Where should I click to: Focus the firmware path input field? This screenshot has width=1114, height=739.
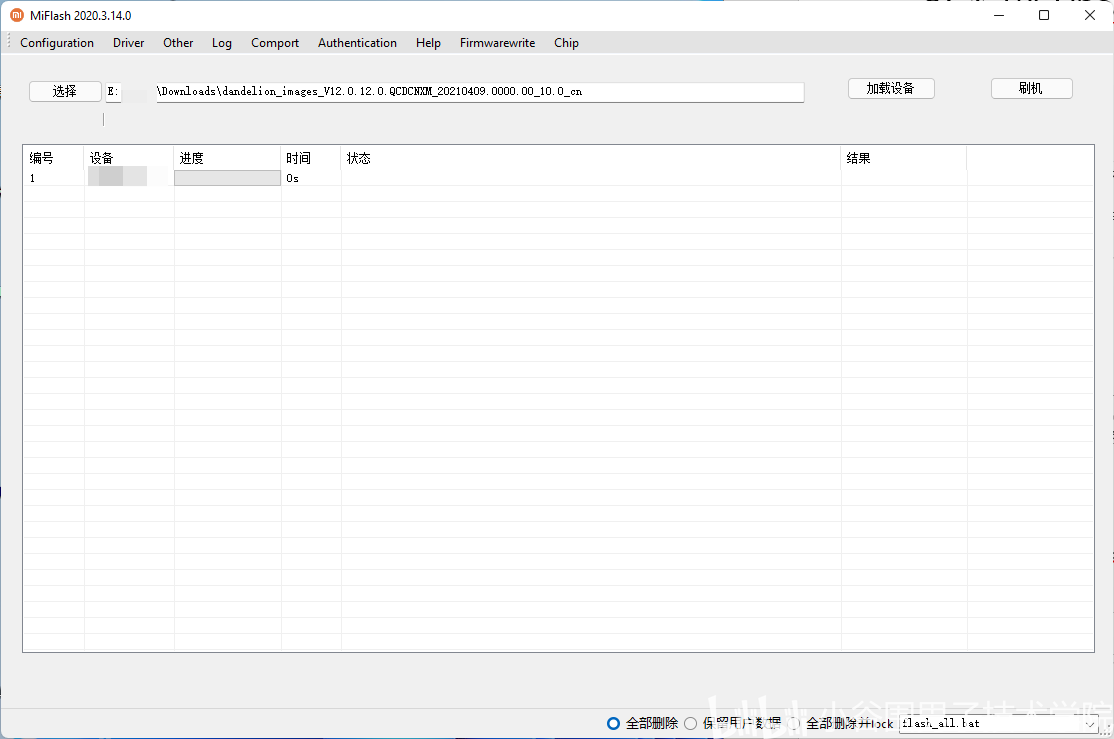tap(455, 92)
